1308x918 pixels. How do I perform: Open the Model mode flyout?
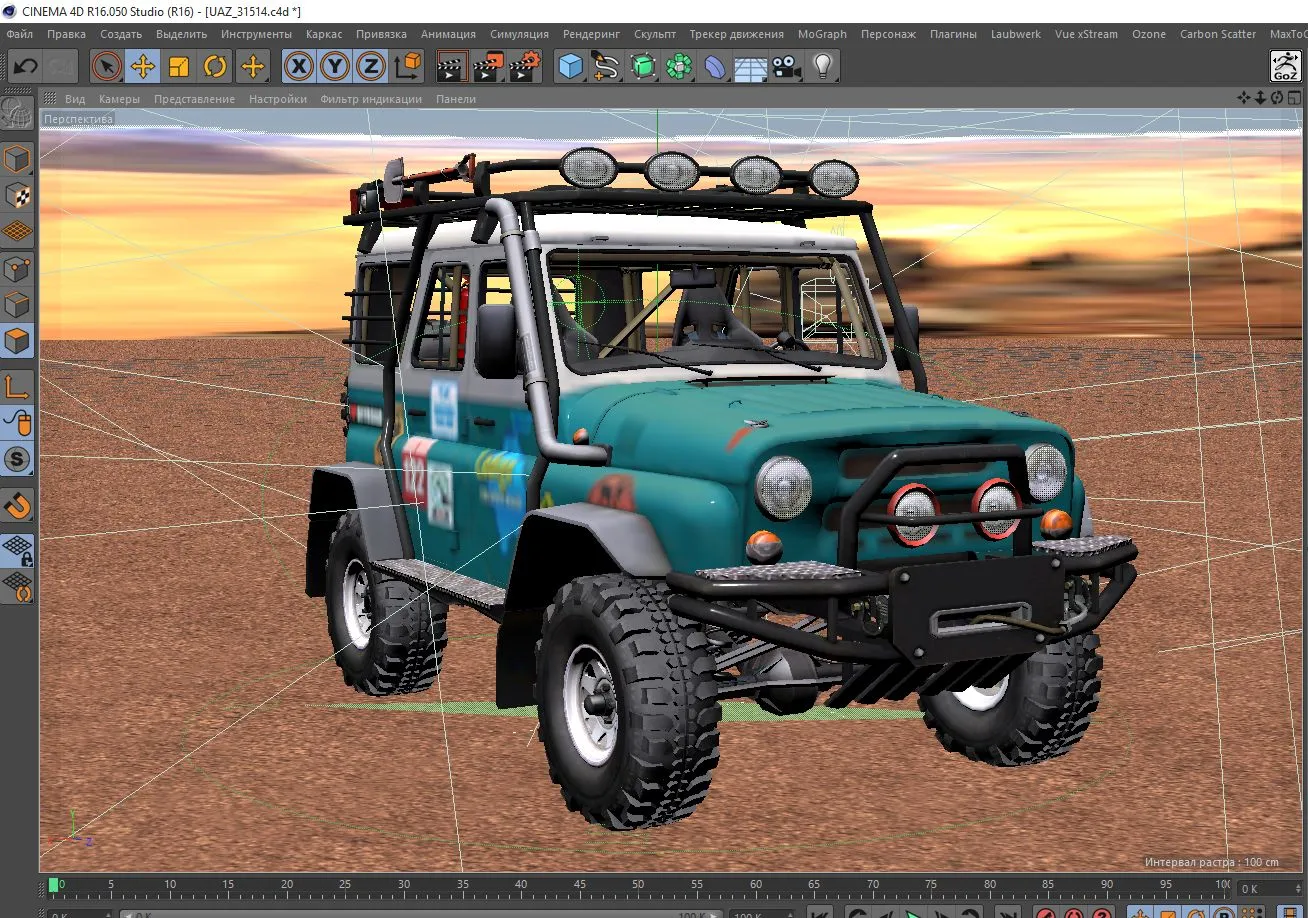[x=18, y=159]
